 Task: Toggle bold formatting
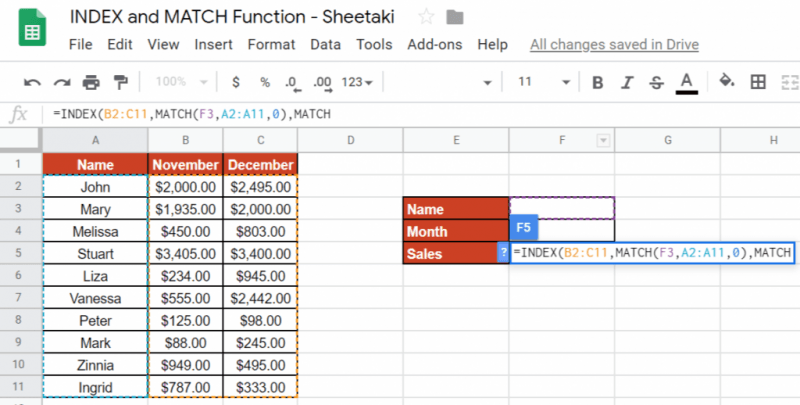tap(598, 82)
